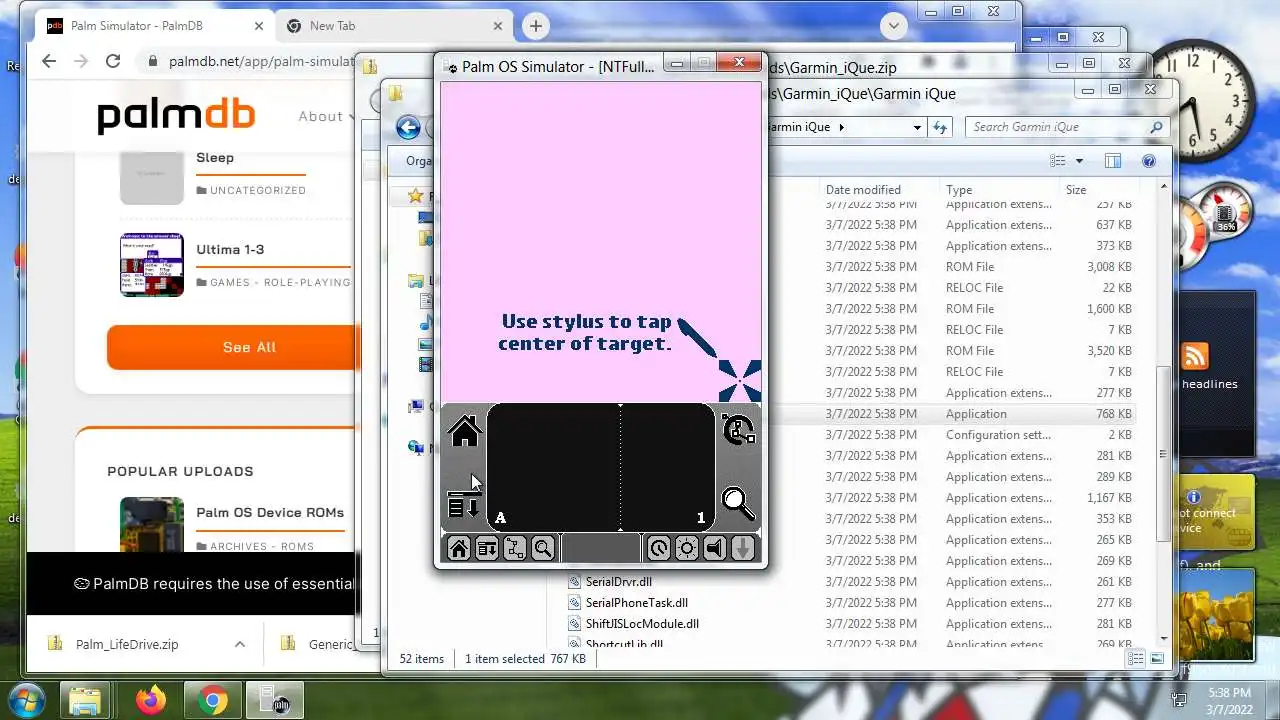The height and width of the screenshot is (720, 1280).
Task: Open File Explorer from the taskbar
Action: pos(86,700)
